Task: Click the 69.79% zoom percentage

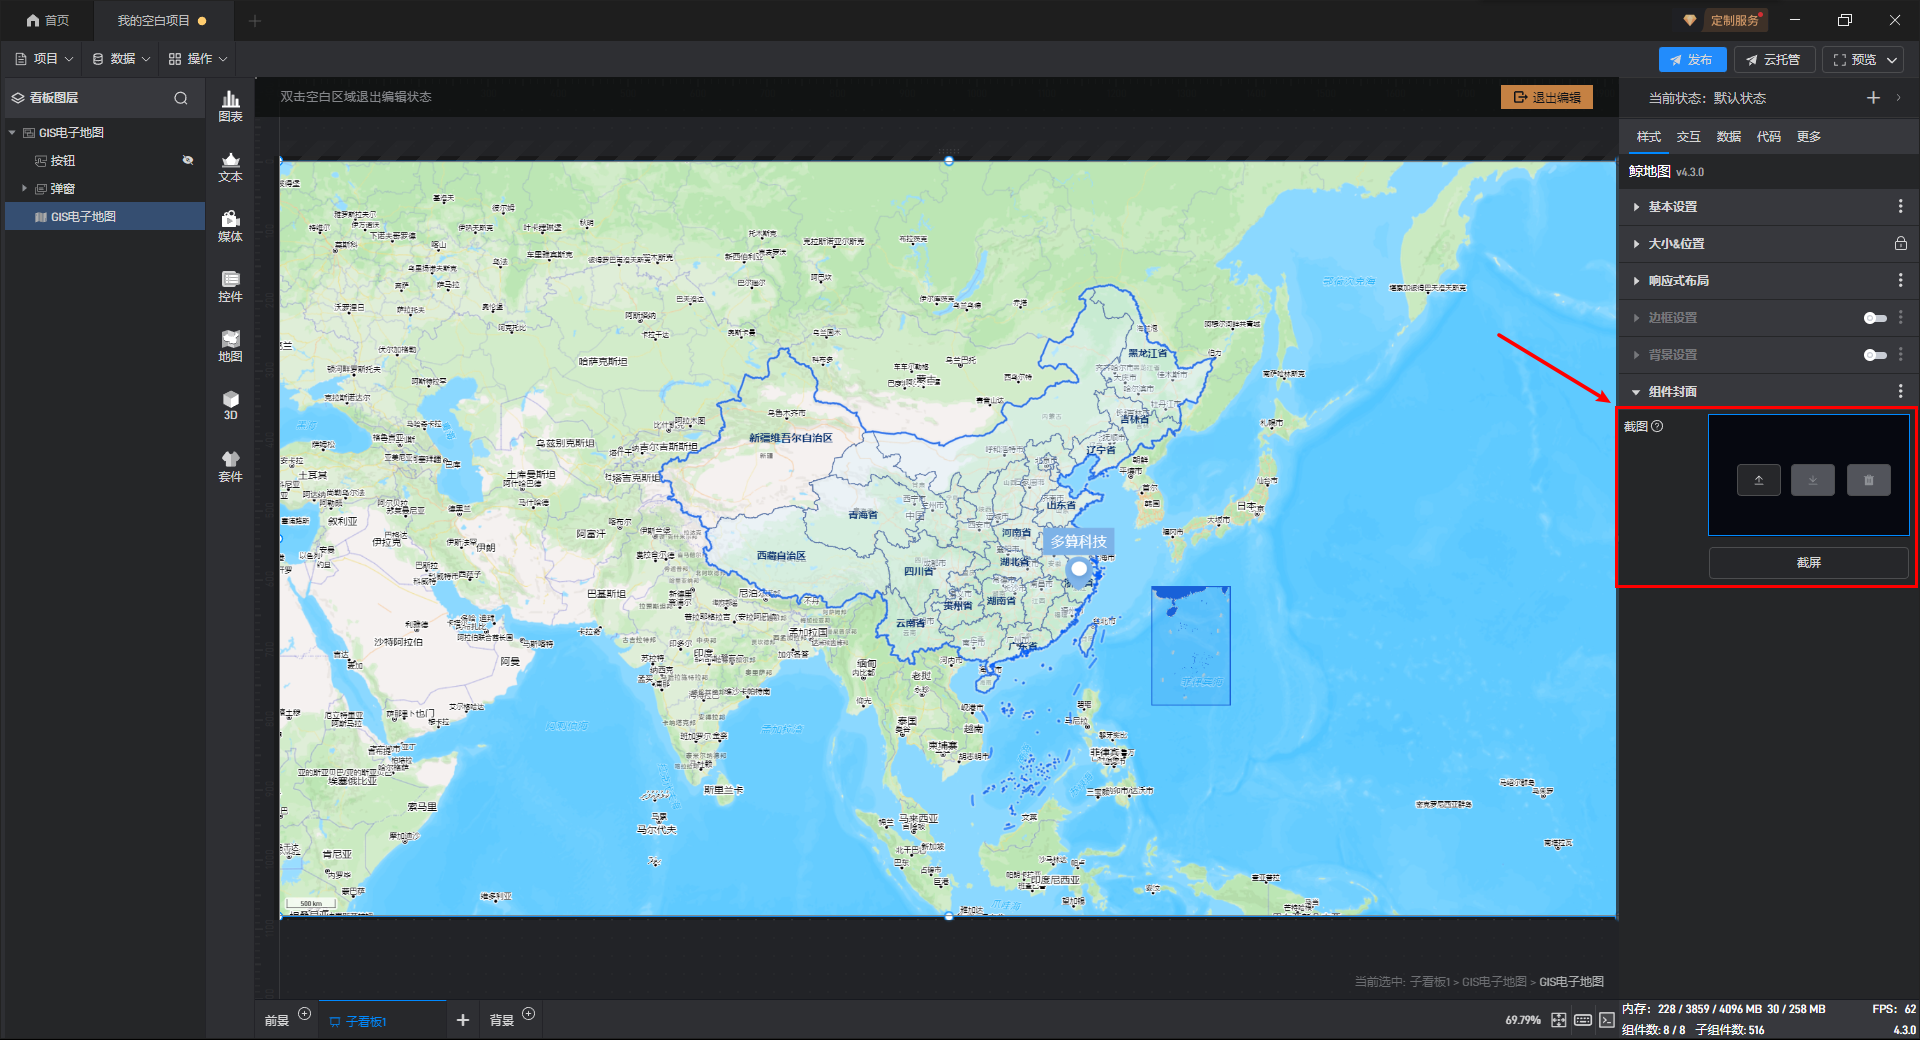Action: (x=1522, y=1020)
